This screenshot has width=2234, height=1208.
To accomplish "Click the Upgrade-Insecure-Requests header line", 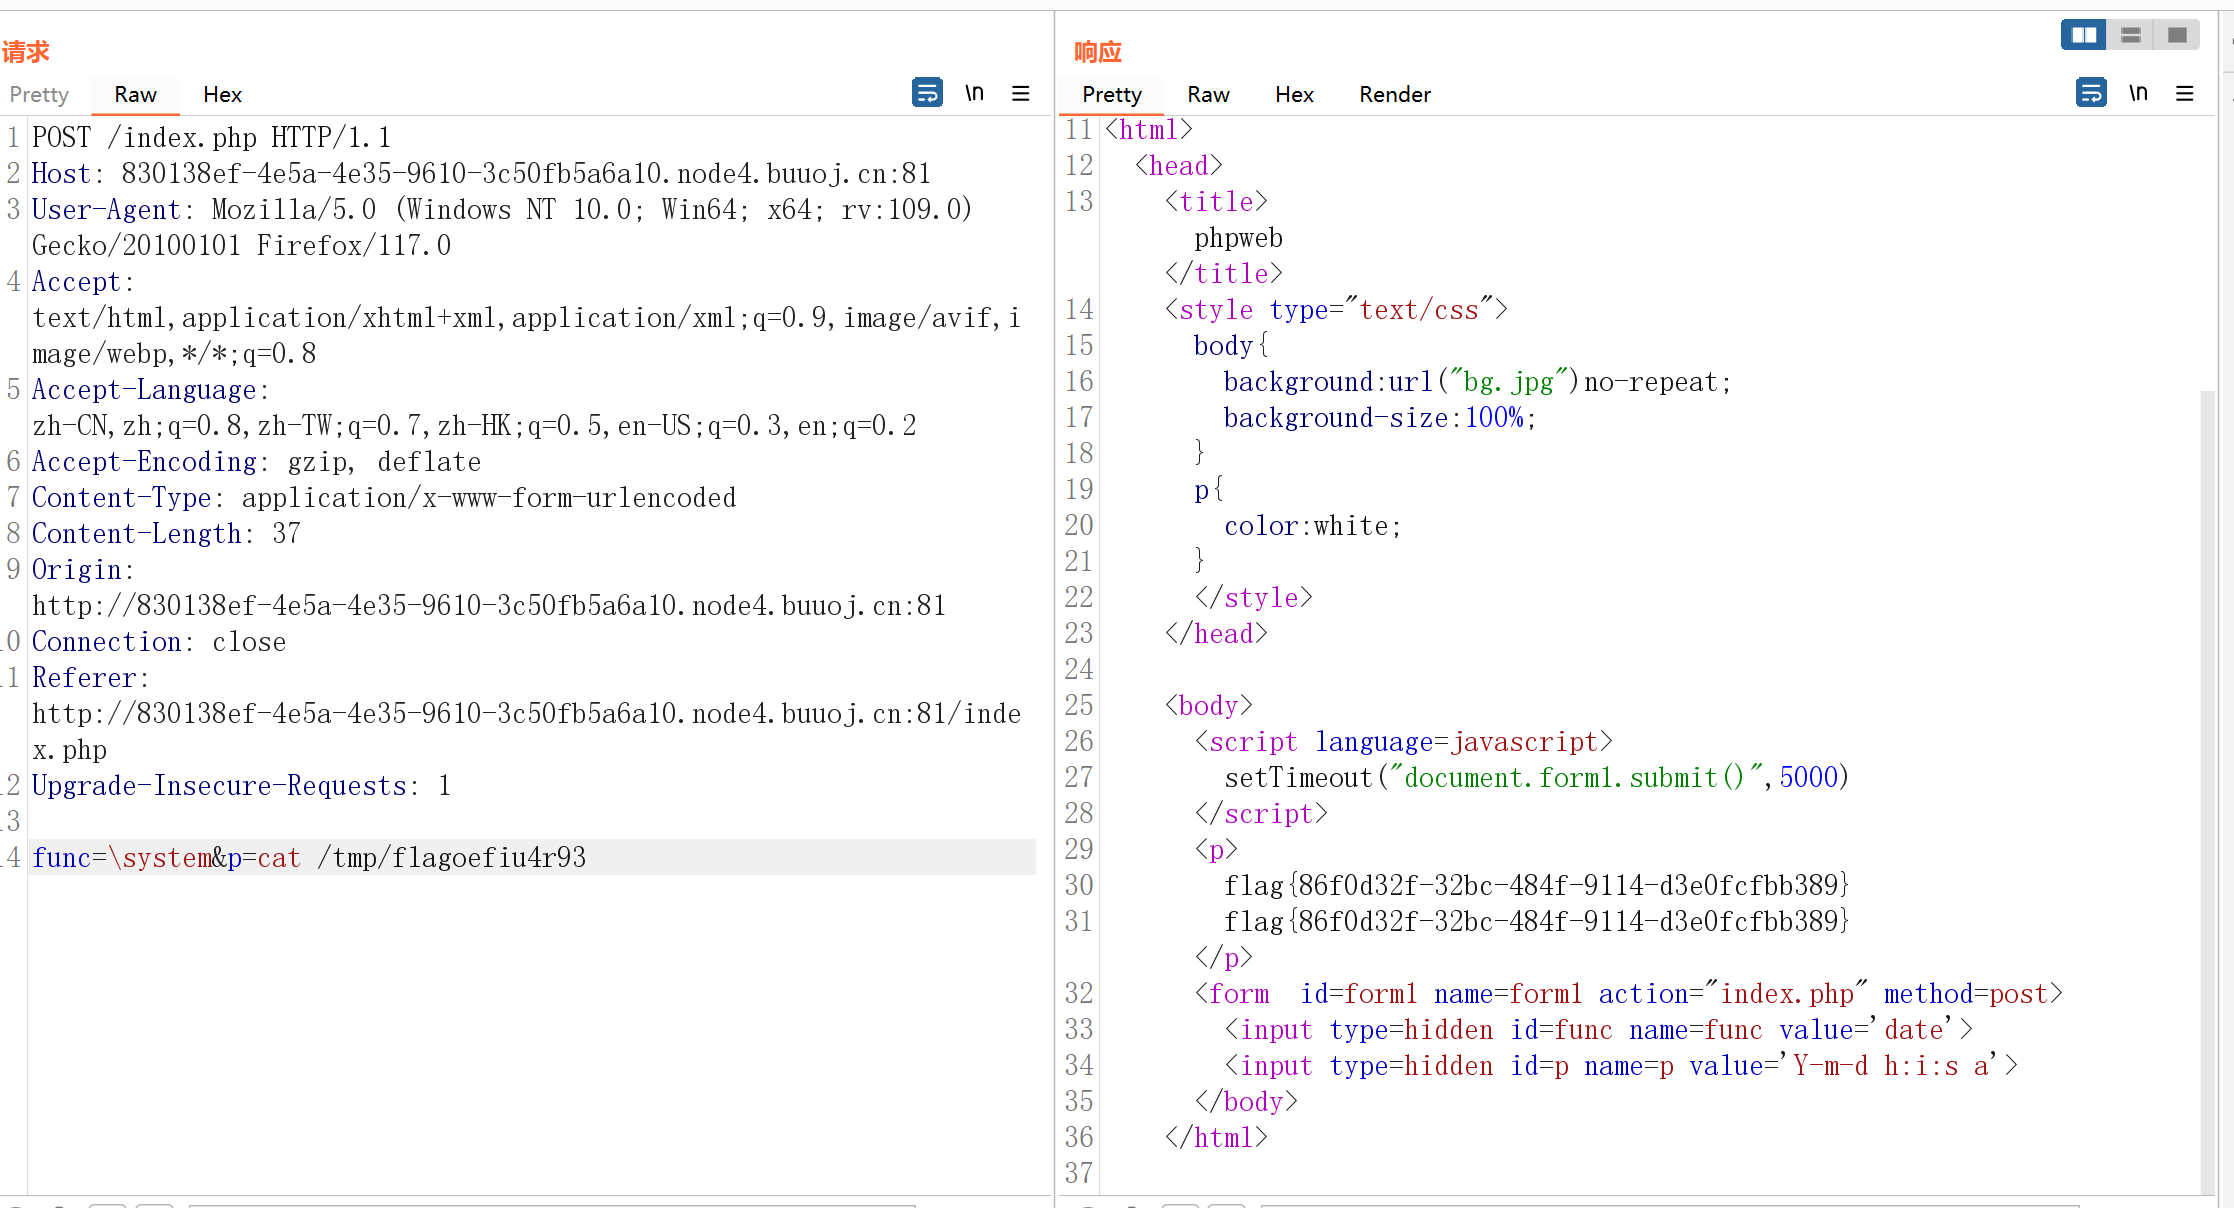I will click(241, 786).
